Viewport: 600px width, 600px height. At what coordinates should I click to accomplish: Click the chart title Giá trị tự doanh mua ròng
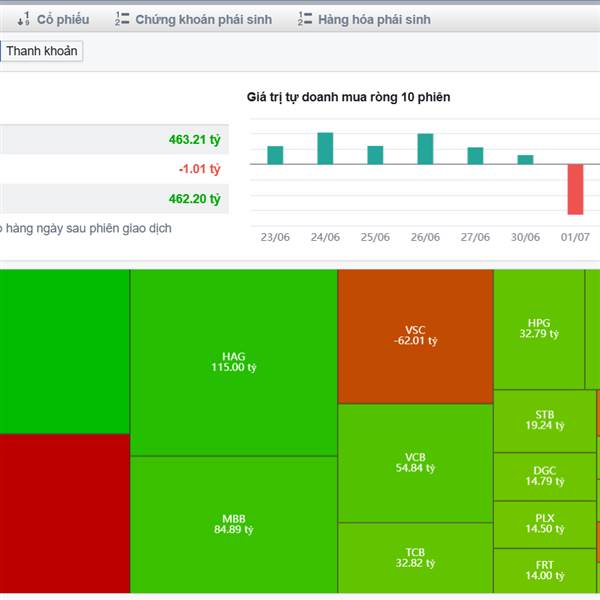(348, 97)
